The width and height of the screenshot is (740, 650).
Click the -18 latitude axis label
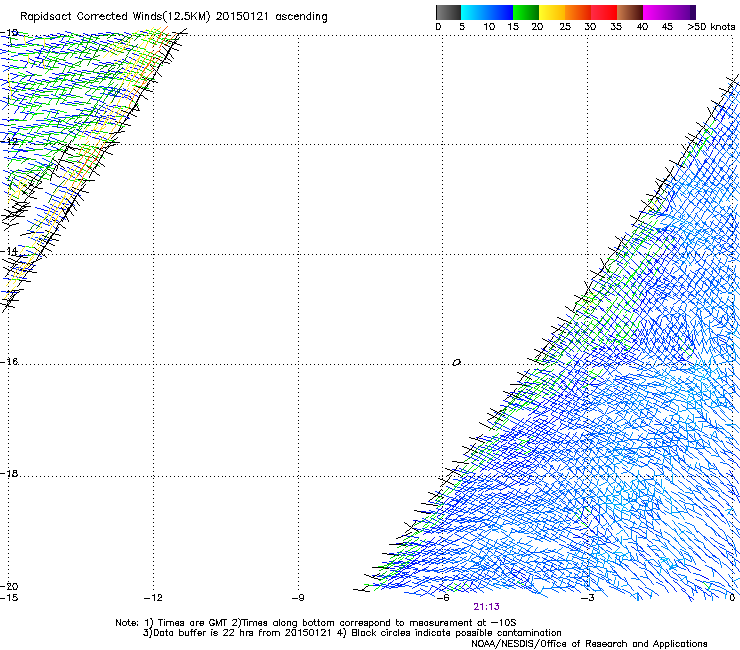9,473
